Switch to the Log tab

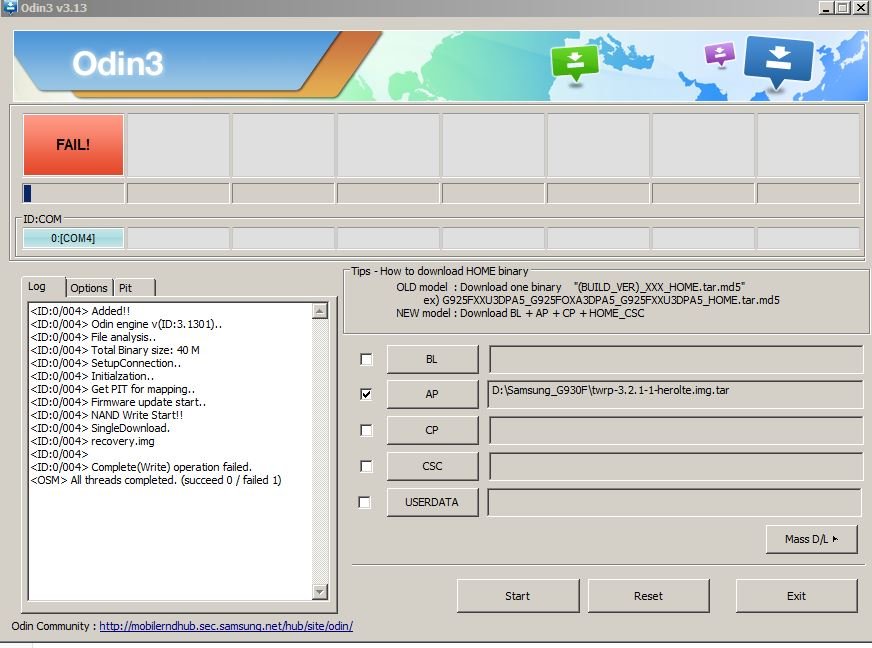point(43,286)
